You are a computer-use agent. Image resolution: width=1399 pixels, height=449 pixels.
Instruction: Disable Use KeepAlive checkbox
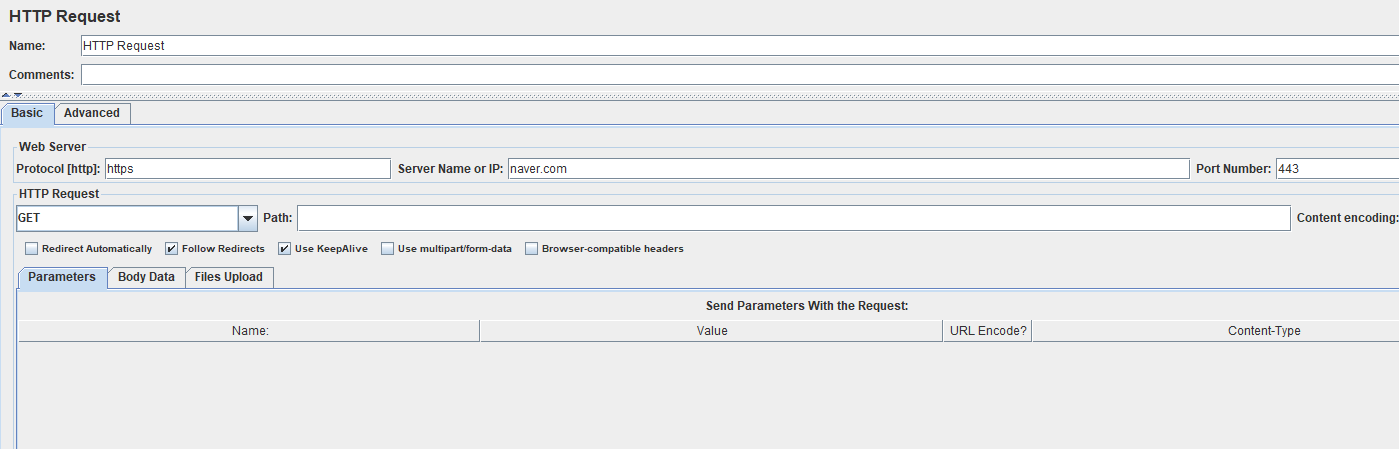point(285,249)
